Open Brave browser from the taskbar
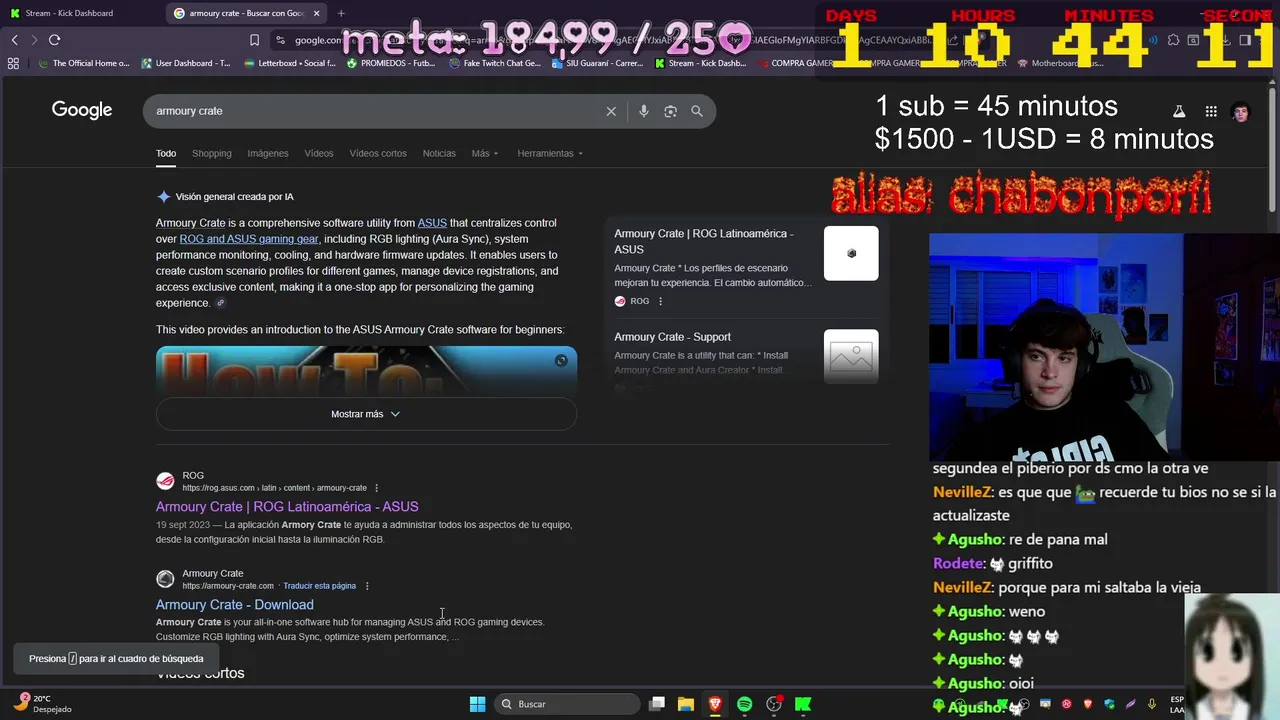This screenshot has width=1280, height=720. (715, 704)
